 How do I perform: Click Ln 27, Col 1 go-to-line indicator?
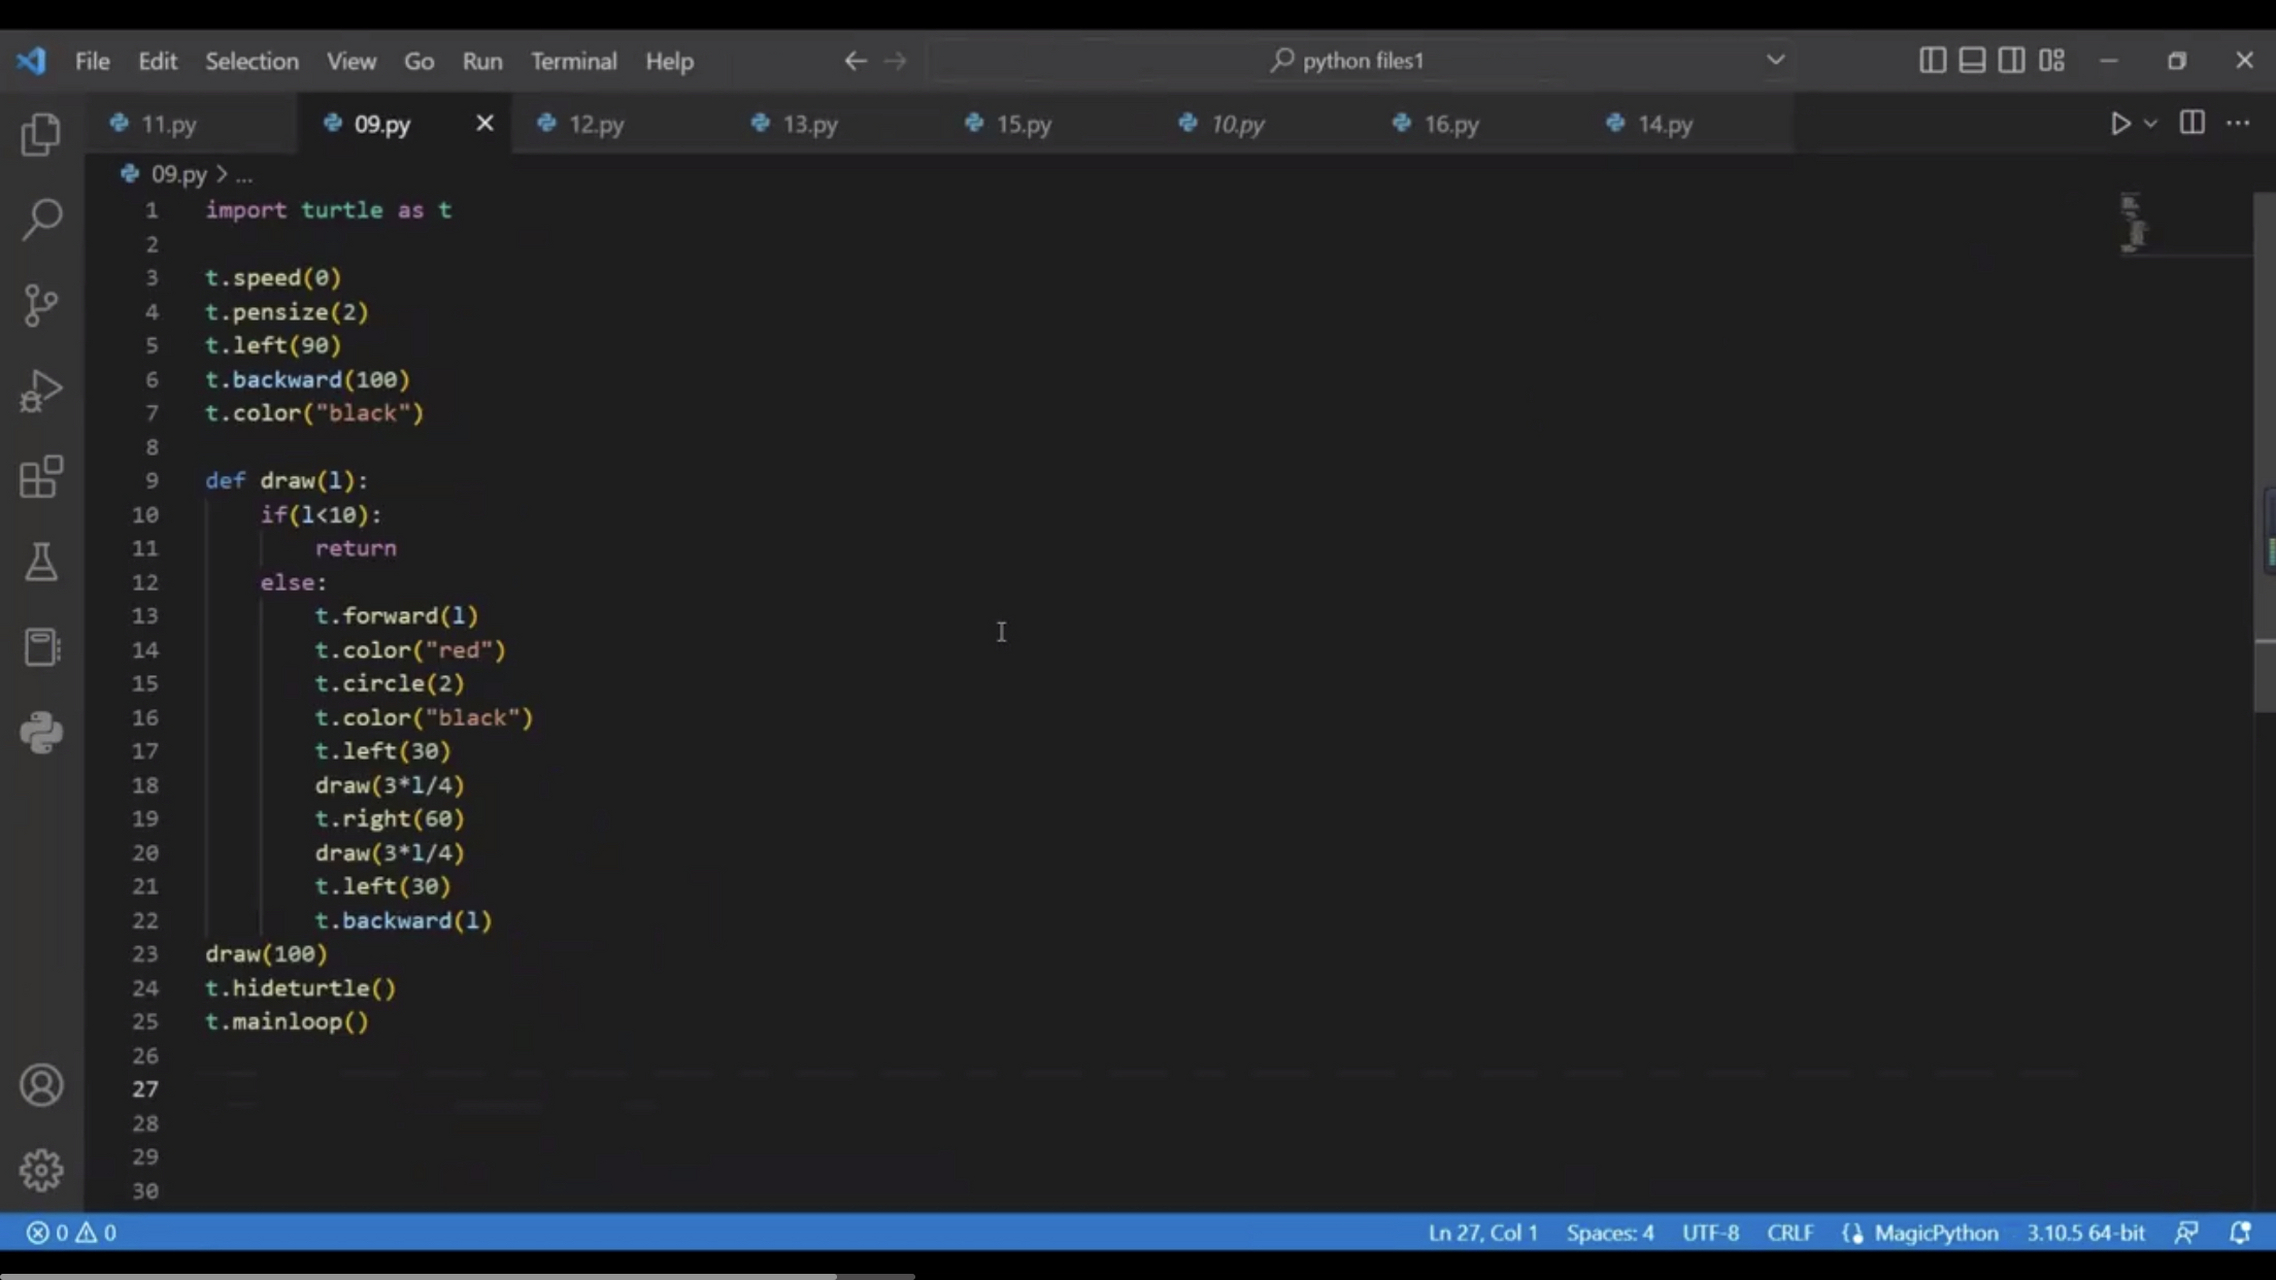click(x=1483, y=1232)
